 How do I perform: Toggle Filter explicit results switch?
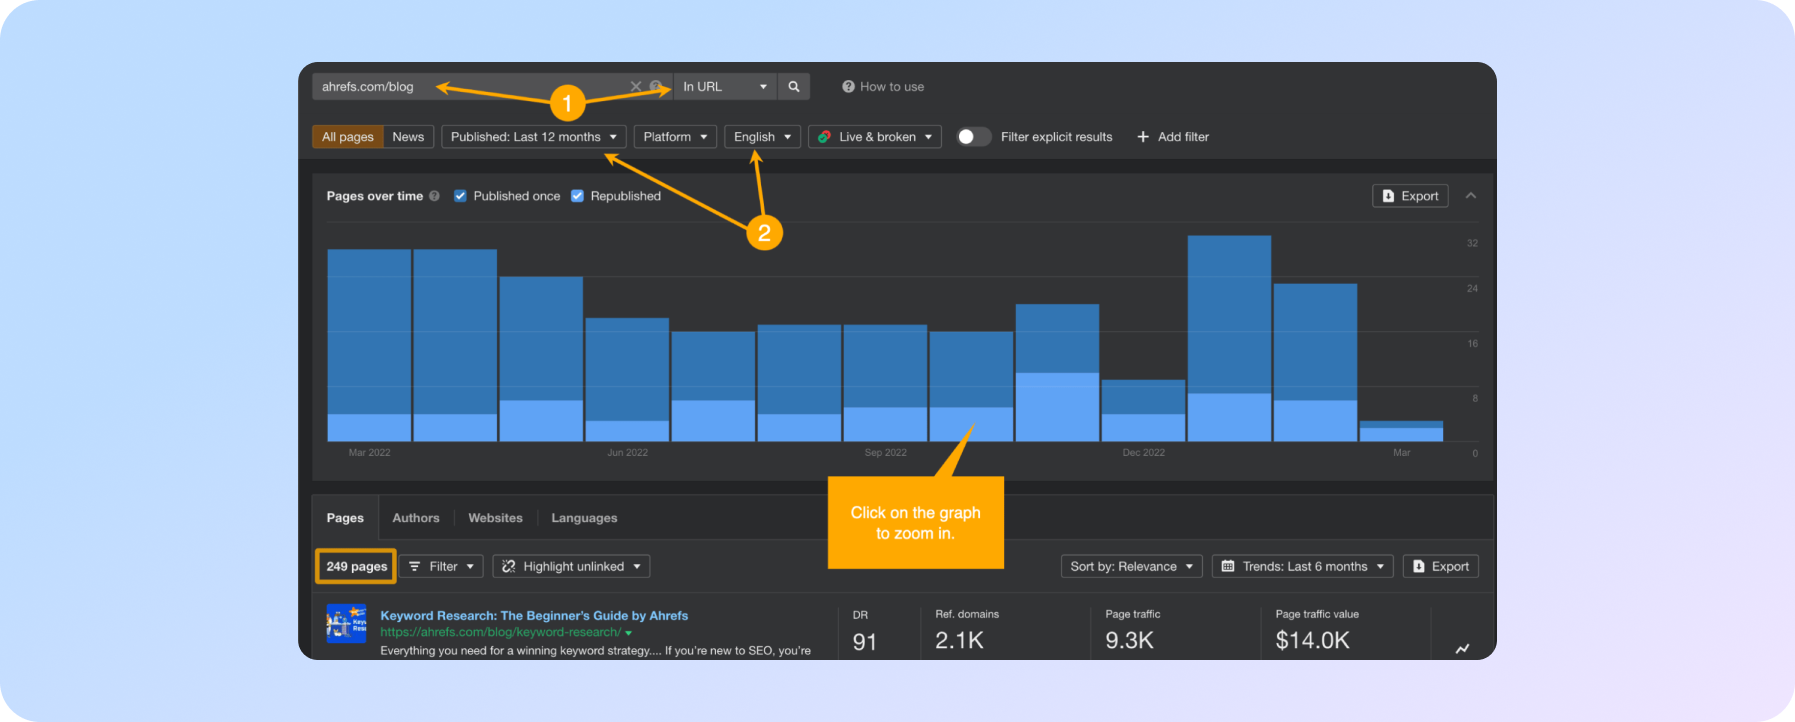point(973,137)
